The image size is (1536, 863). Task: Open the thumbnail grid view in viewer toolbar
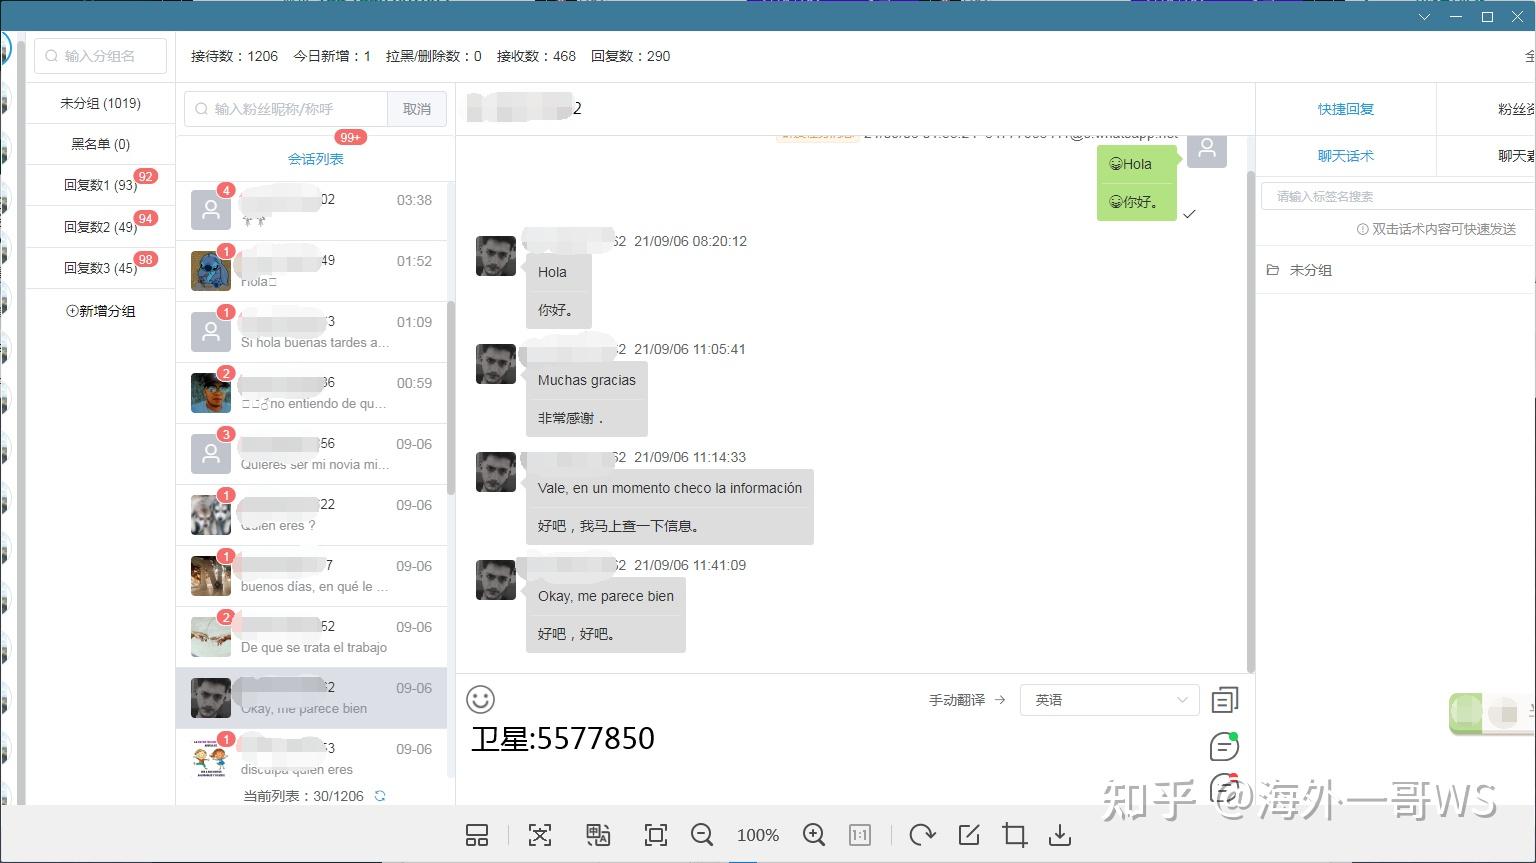click(x=477, y=835)
